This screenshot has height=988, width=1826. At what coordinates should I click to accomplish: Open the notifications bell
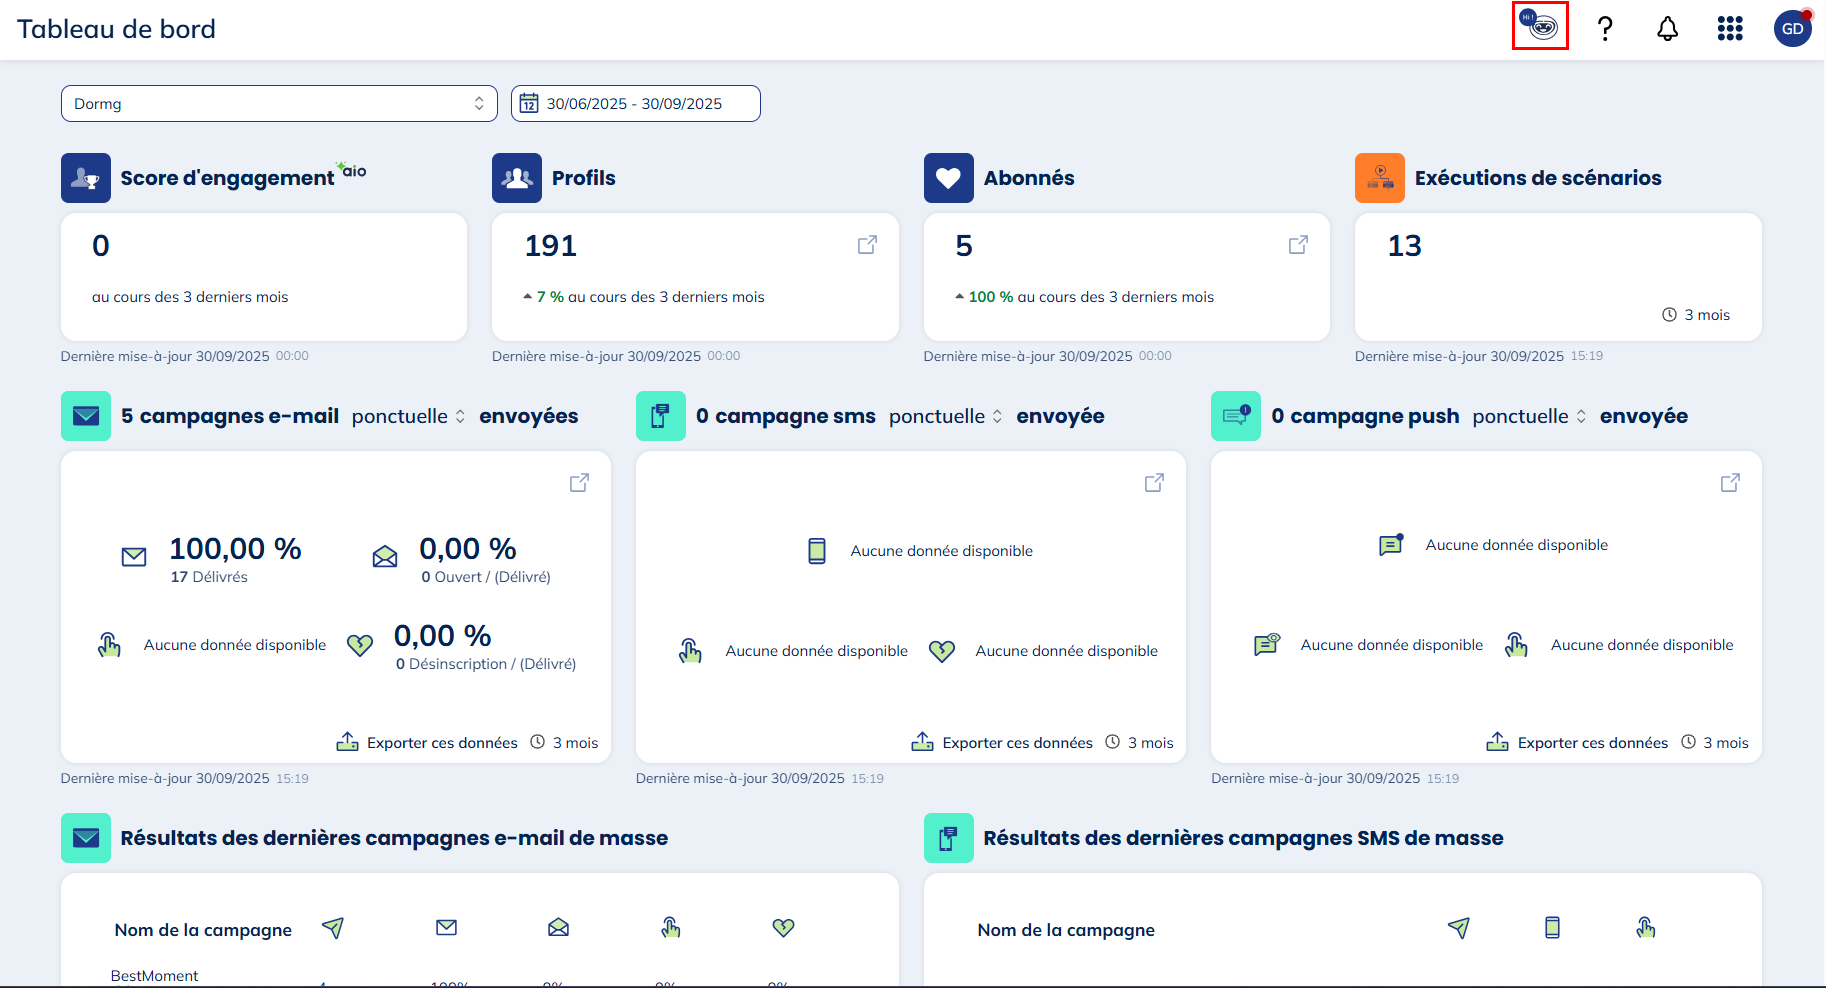[x=1667, y=28]
